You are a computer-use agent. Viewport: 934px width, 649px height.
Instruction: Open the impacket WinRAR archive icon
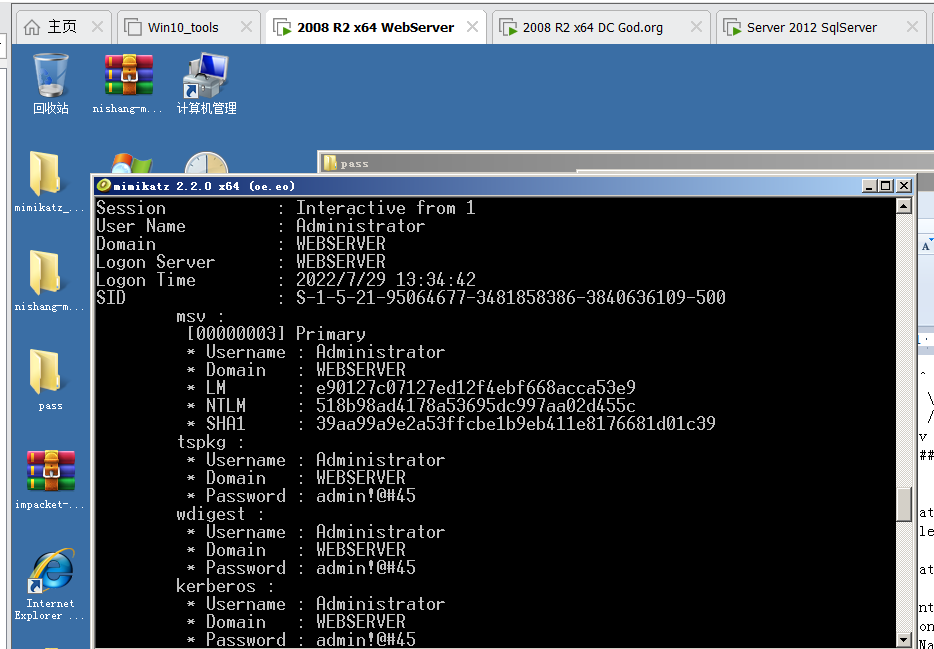tap(50, 472)
